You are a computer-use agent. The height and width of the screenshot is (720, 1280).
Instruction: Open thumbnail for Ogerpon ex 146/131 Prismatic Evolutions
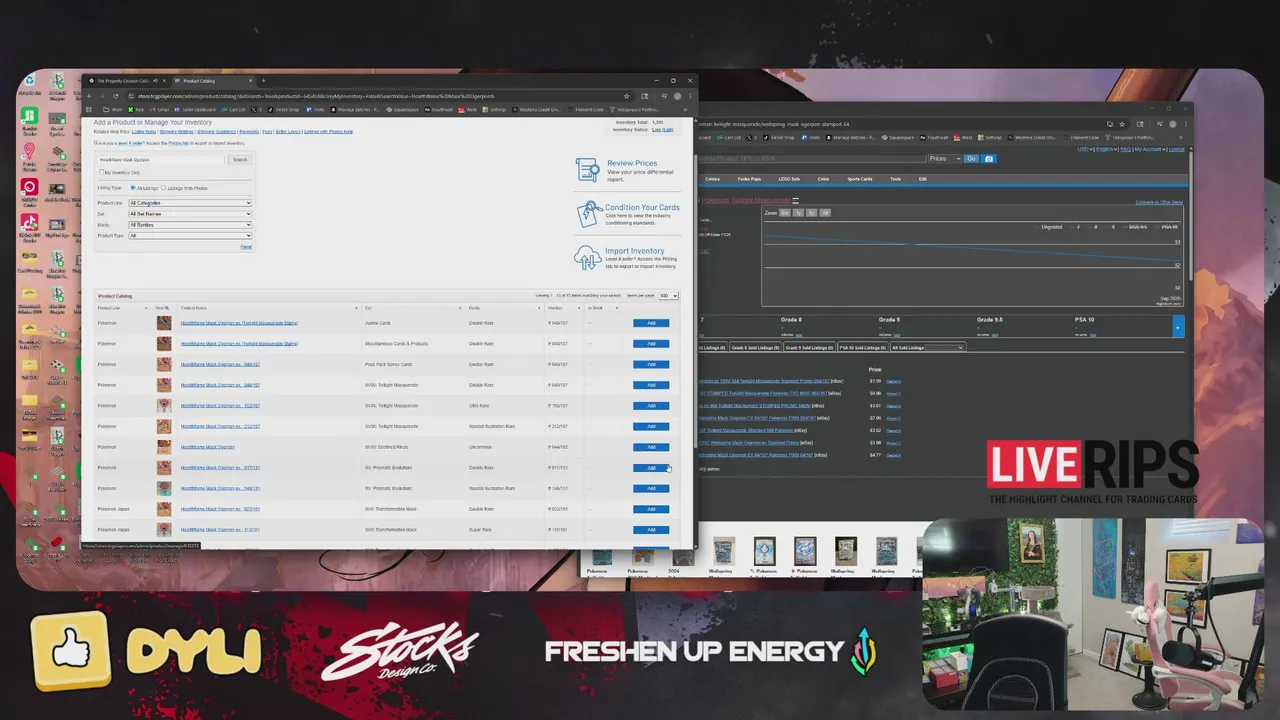(164, 488)
